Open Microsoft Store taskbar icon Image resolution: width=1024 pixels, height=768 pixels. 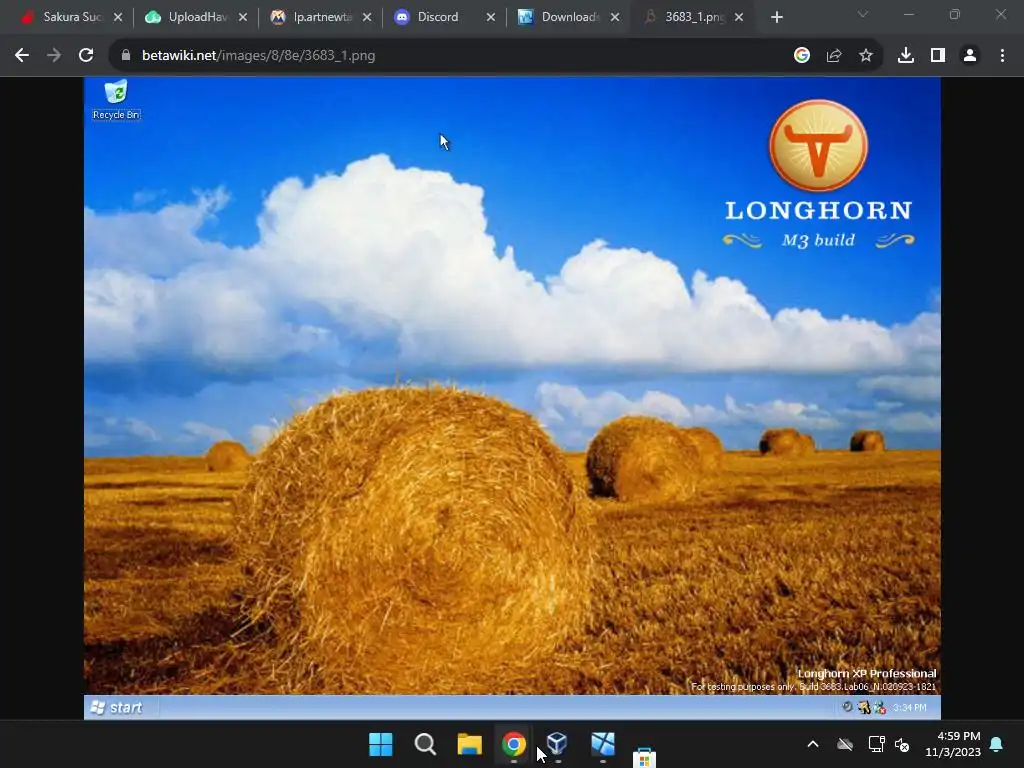click(644, 758)
